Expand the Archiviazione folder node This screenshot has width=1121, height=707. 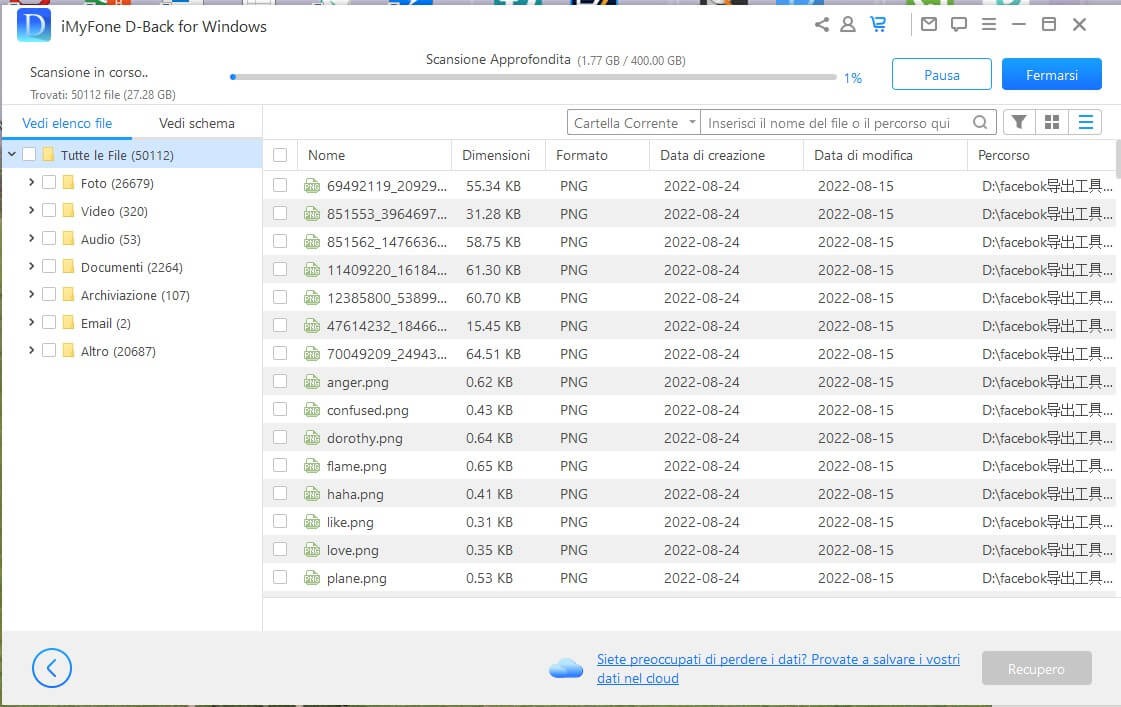point(31,295)
